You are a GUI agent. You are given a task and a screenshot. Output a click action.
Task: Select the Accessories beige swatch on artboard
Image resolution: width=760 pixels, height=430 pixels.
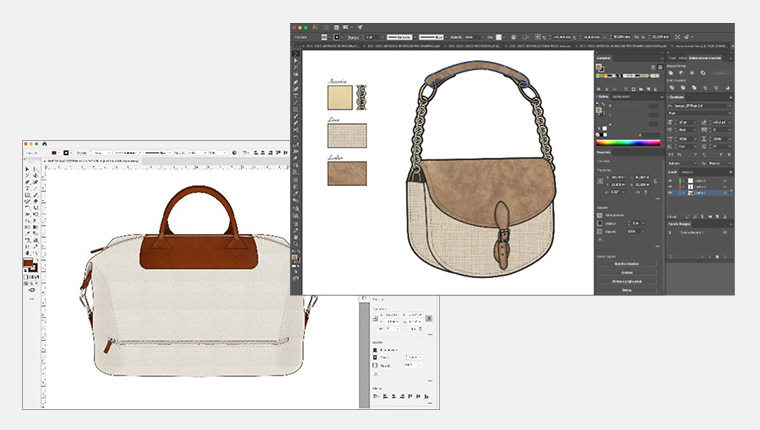coord(340,97)
